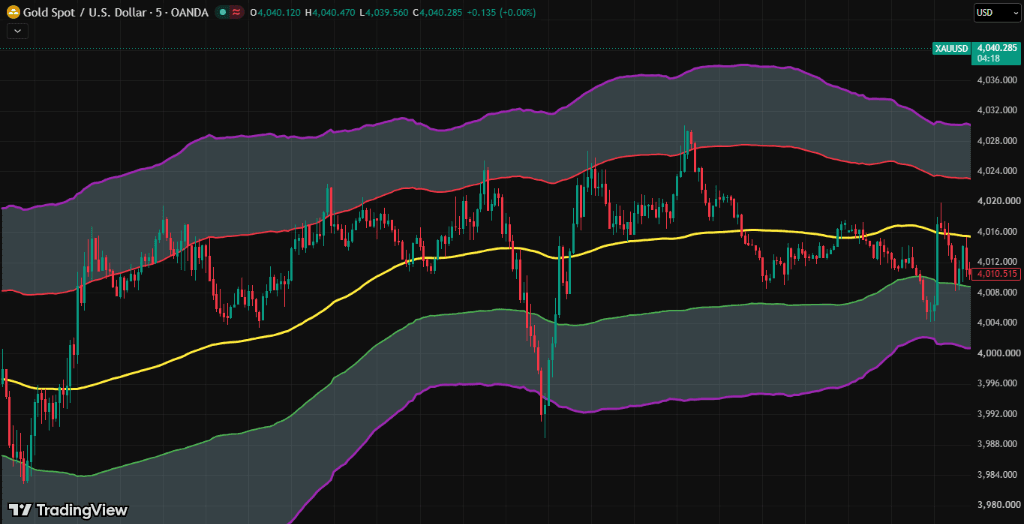This screenshot has width=1024, height=524.
Task: Click the 4,020.000 price axis label
Action: point(997,201)
